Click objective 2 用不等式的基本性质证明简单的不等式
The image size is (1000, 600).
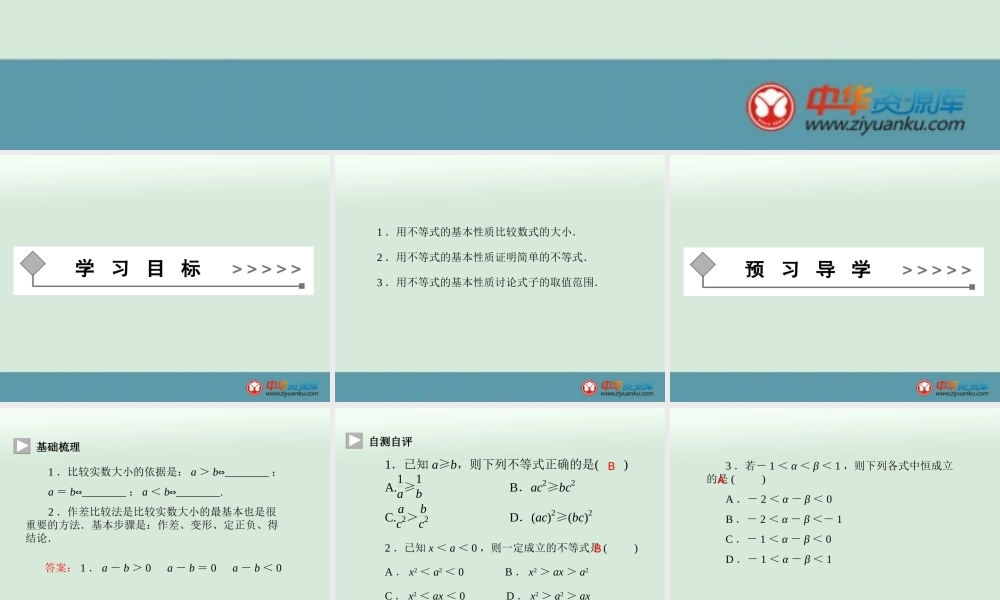(x=482, y=257)
